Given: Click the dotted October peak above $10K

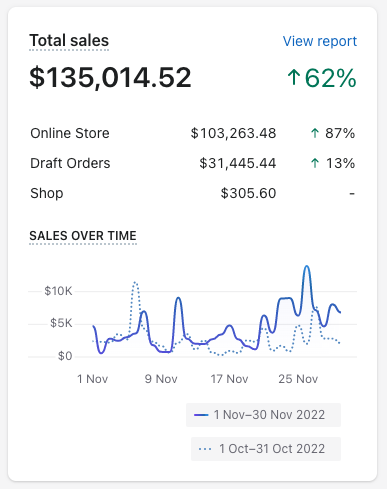Looking at the screenshot, I should [135, 283].
